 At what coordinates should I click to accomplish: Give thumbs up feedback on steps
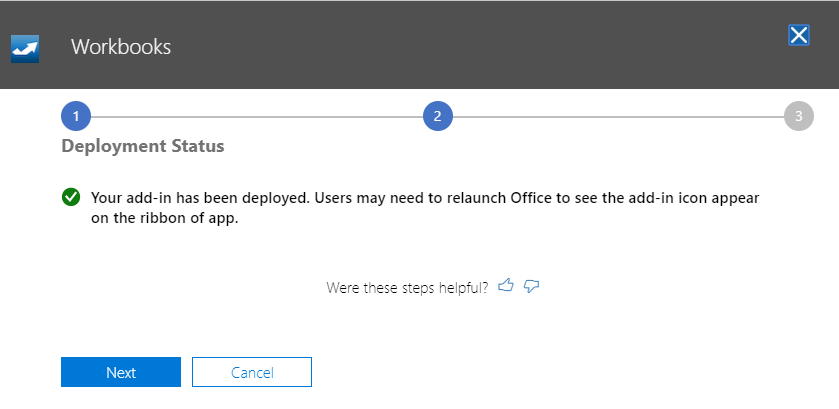pos(506,285)
